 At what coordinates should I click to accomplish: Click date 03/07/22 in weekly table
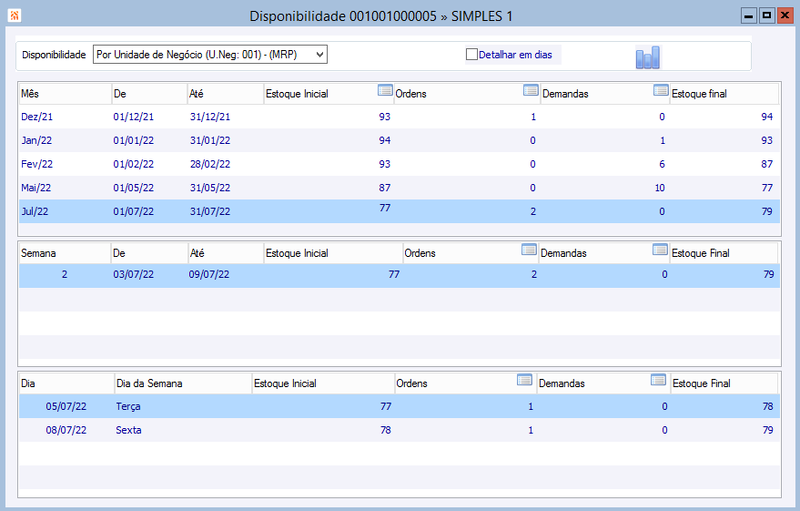(133, 274)
